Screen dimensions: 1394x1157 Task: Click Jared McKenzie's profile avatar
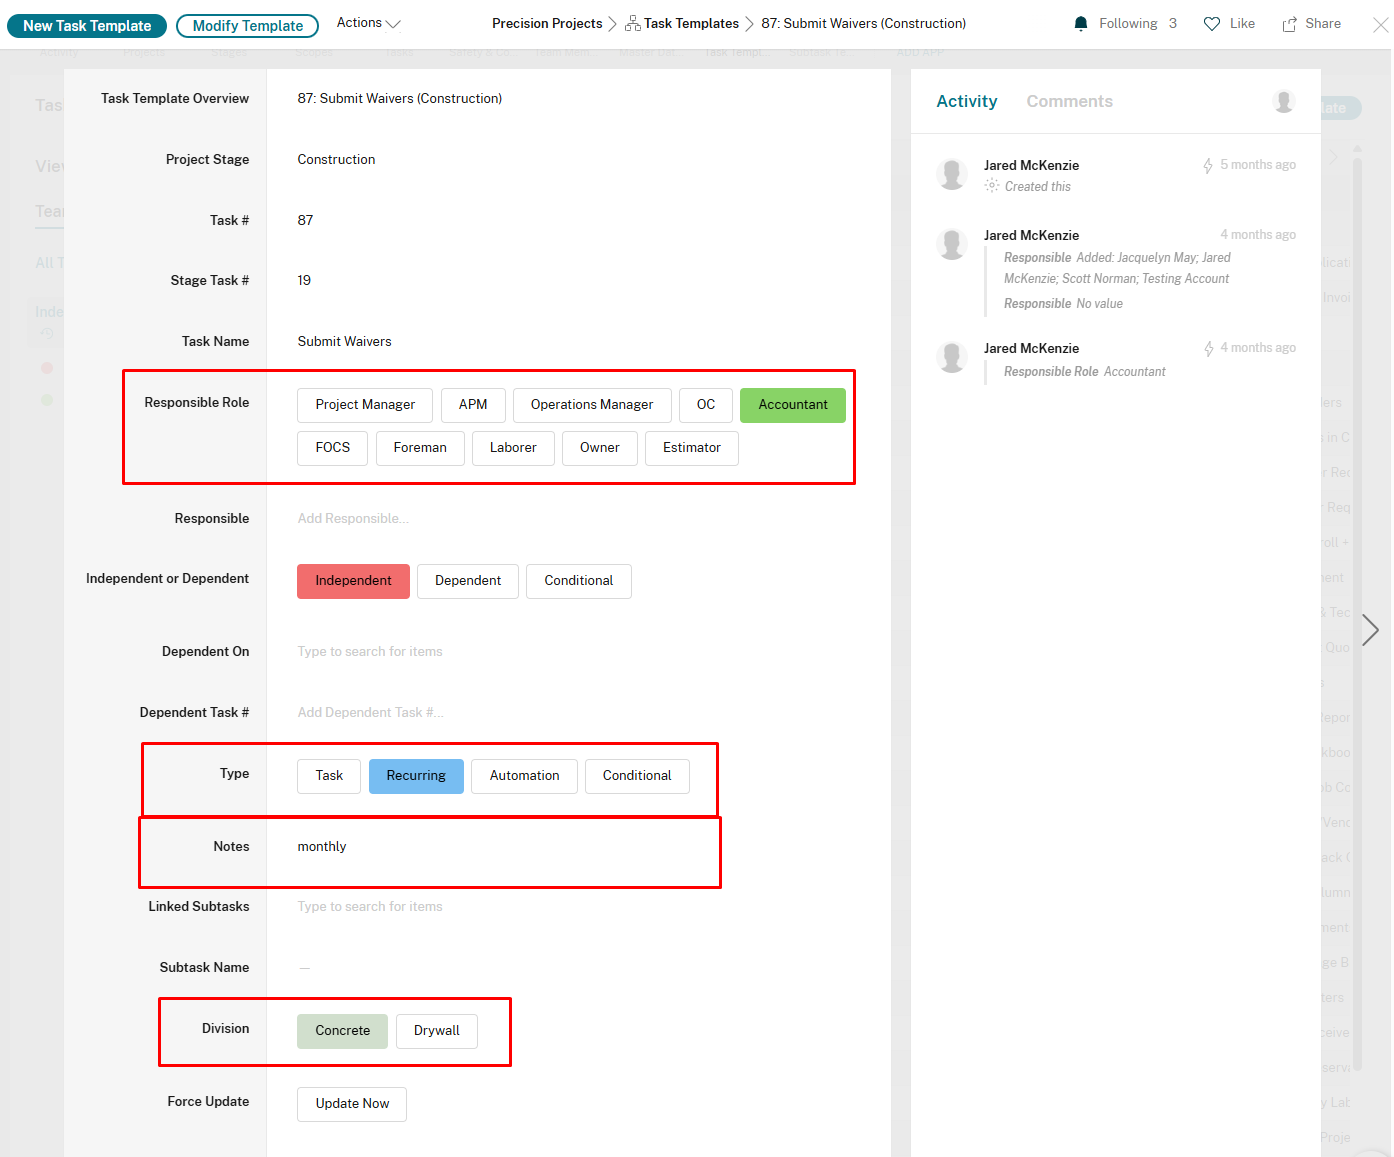point(951,174)
